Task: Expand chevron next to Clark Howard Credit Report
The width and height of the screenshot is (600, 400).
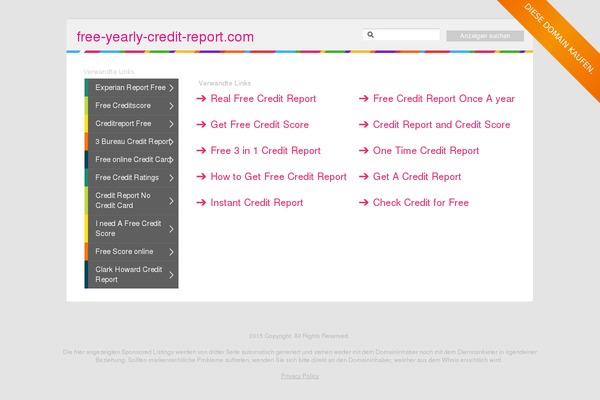Action: click(171, 275)
